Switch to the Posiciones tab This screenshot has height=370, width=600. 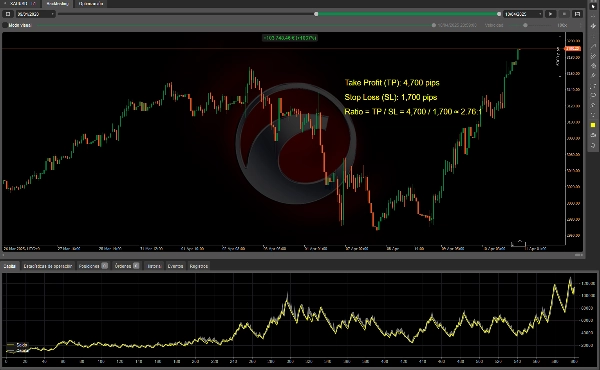click(x=93, y=266)
